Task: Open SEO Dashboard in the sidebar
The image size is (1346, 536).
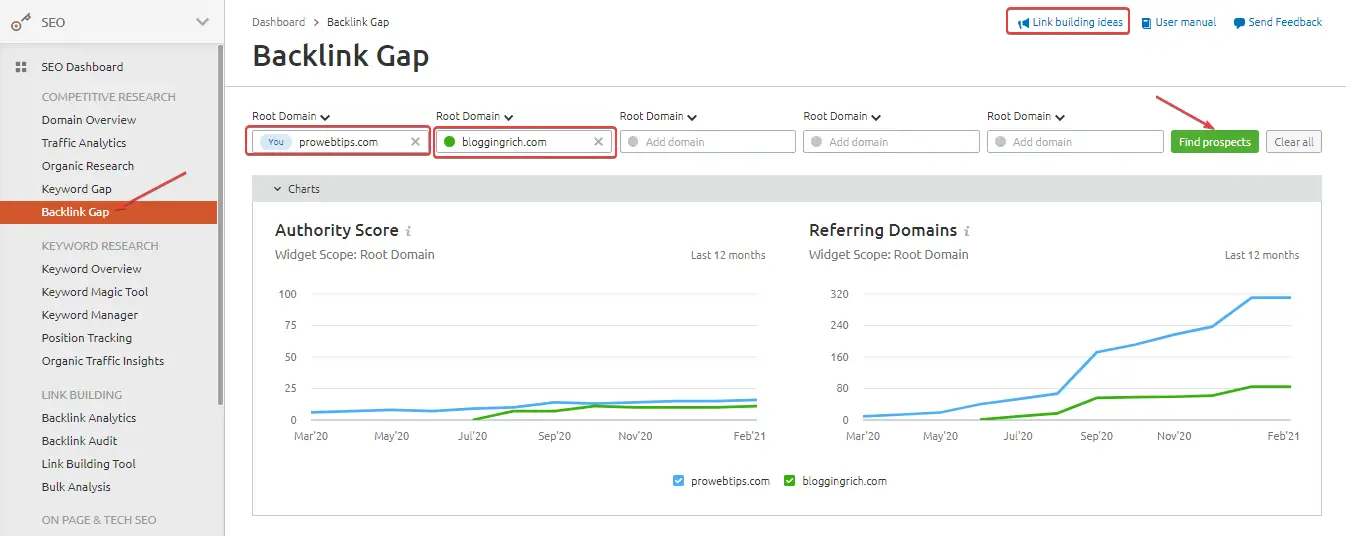Action: pos(82,67)
